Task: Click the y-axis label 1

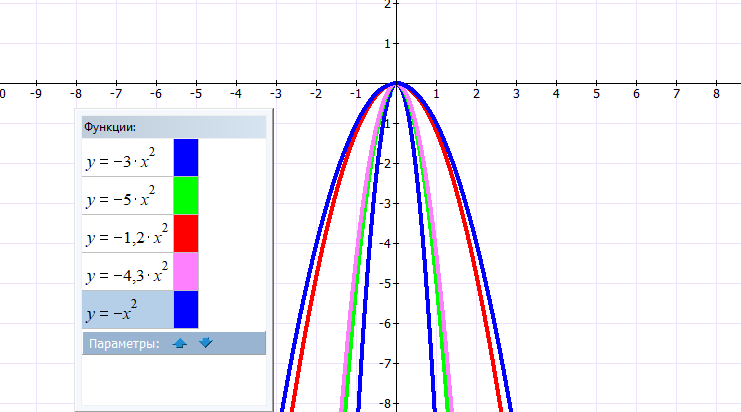Action: click(387, 45)
